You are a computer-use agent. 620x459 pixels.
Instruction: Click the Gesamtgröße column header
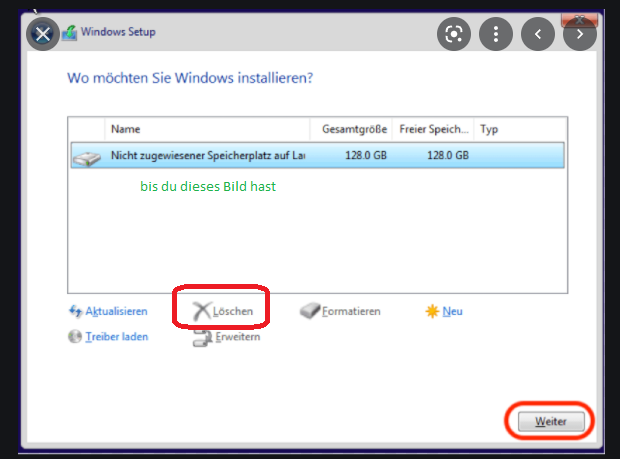click(351, 129)
